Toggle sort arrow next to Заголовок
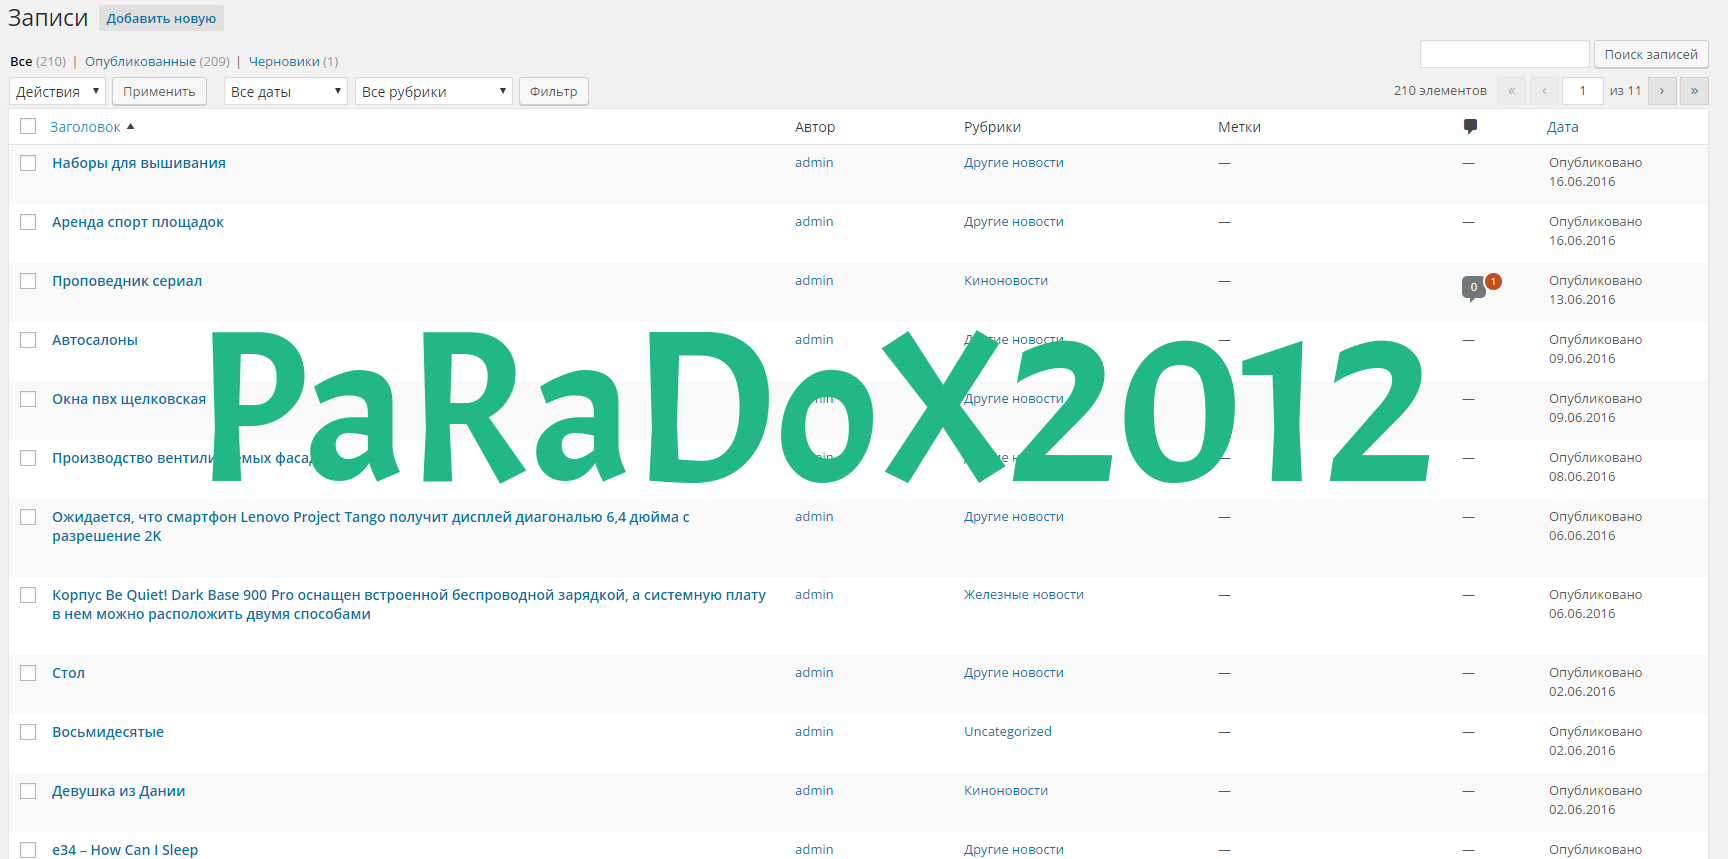The image size is (1728, 859). 131,127
